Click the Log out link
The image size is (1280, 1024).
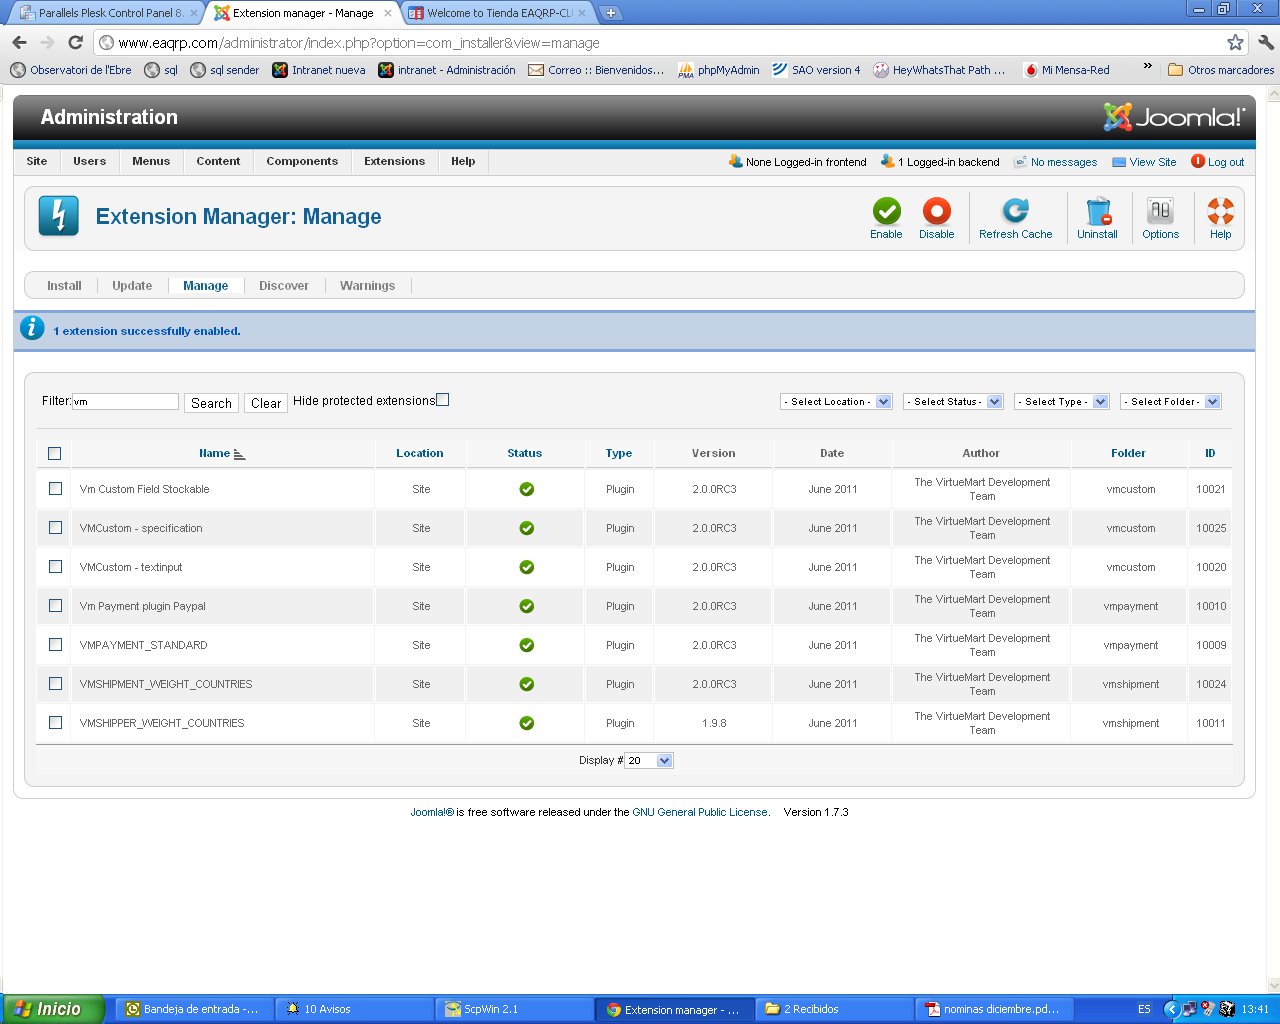tap(1218, 162)
